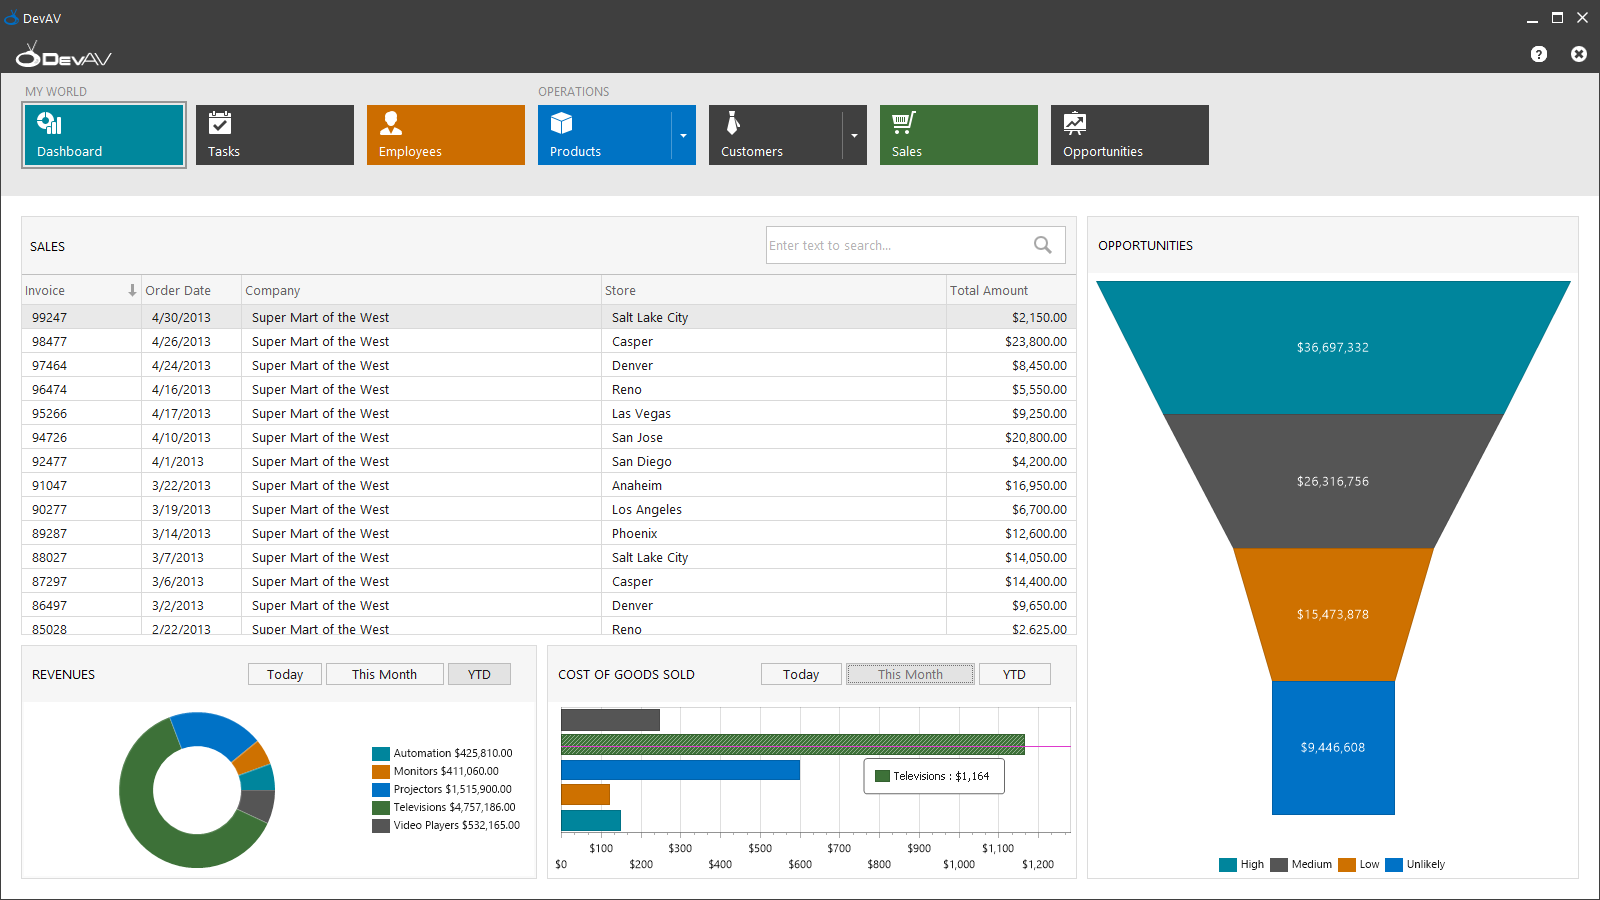This screenshot has width=1600, height=900.
Task: Switch Revenues chart to Today
Action: pos(285,674)
